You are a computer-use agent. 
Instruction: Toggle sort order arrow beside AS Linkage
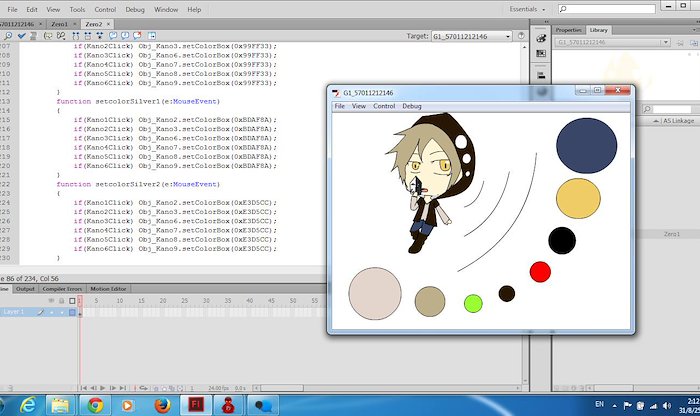click(x=656, y=121)
